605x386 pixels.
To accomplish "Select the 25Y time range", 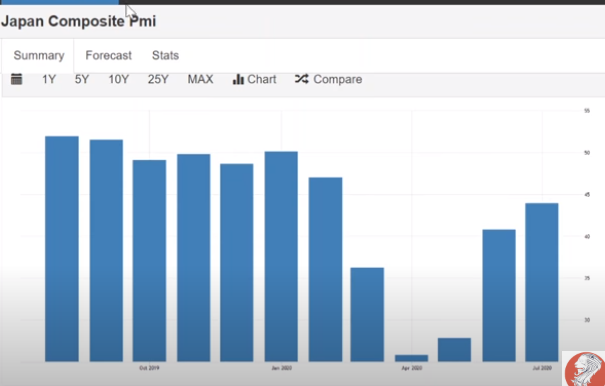I will tap(158, 80).
